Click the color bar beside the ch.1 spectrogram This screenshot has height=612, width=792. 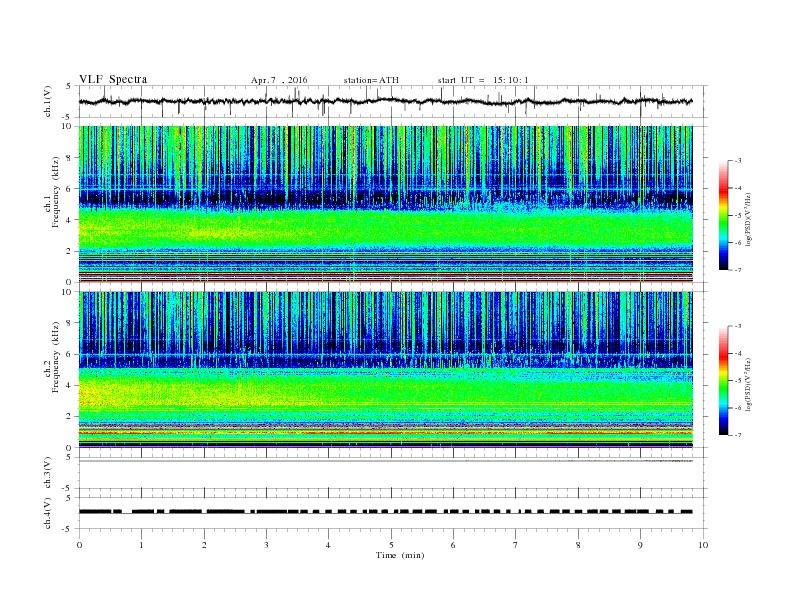[x=723, y=215]
